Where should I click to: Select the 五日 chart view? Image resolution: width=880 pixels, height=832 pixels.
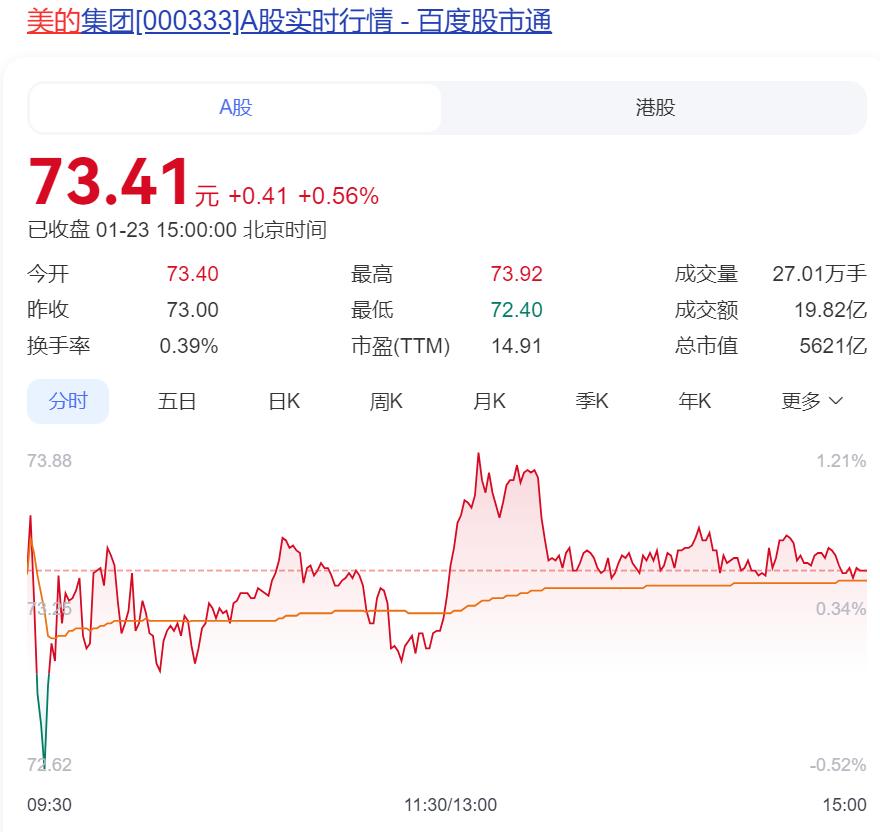pyautogui.click(x=177, y=401)
